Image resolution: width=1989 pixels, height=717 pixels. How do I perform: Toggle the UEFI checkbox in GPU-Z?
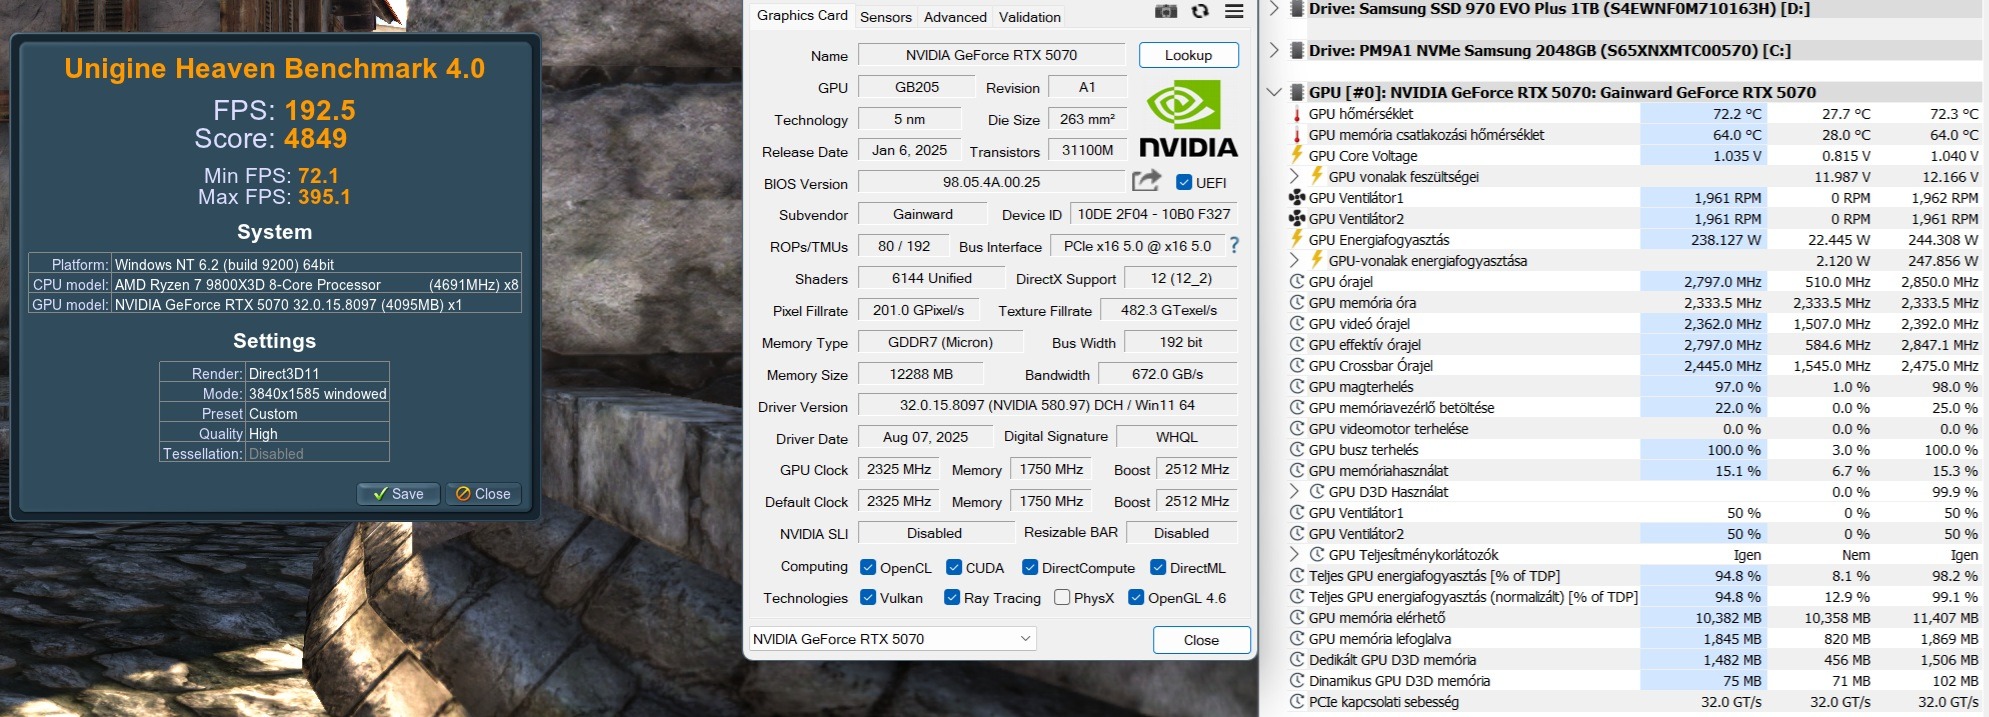tap(1184, 182)
